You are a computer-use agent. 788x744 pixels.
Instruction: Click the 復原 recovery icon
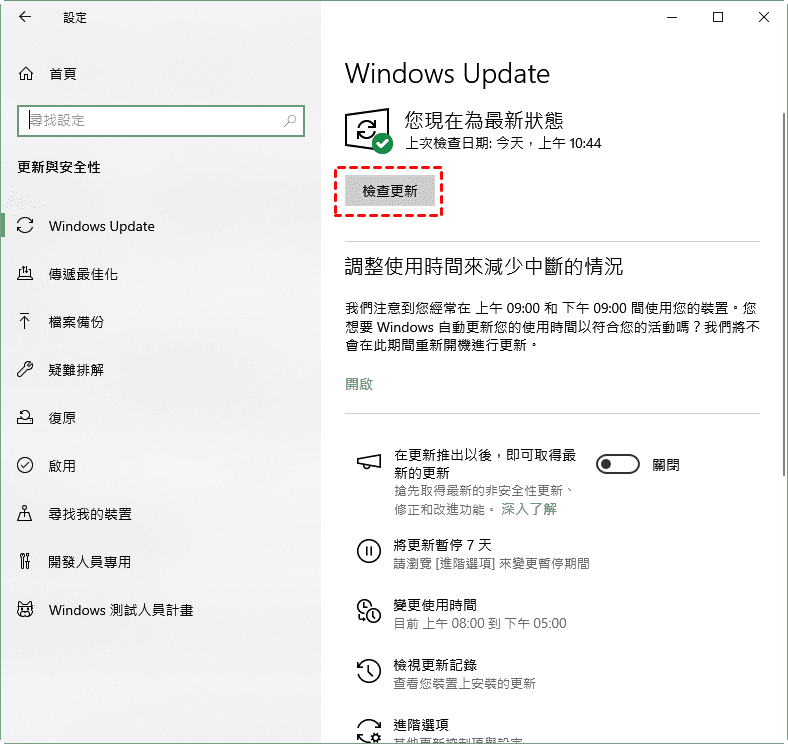[25, 417]
